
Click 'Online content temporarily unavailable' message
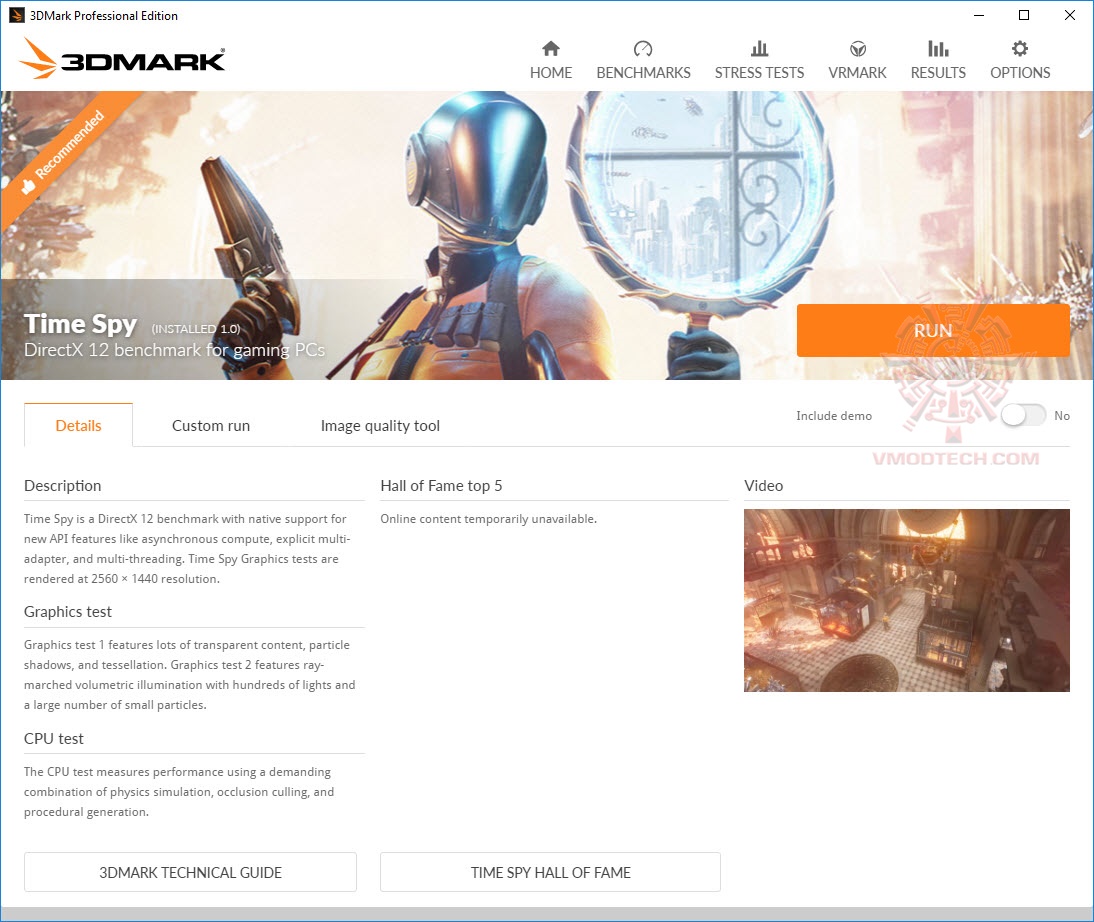(x=488, y=519)
